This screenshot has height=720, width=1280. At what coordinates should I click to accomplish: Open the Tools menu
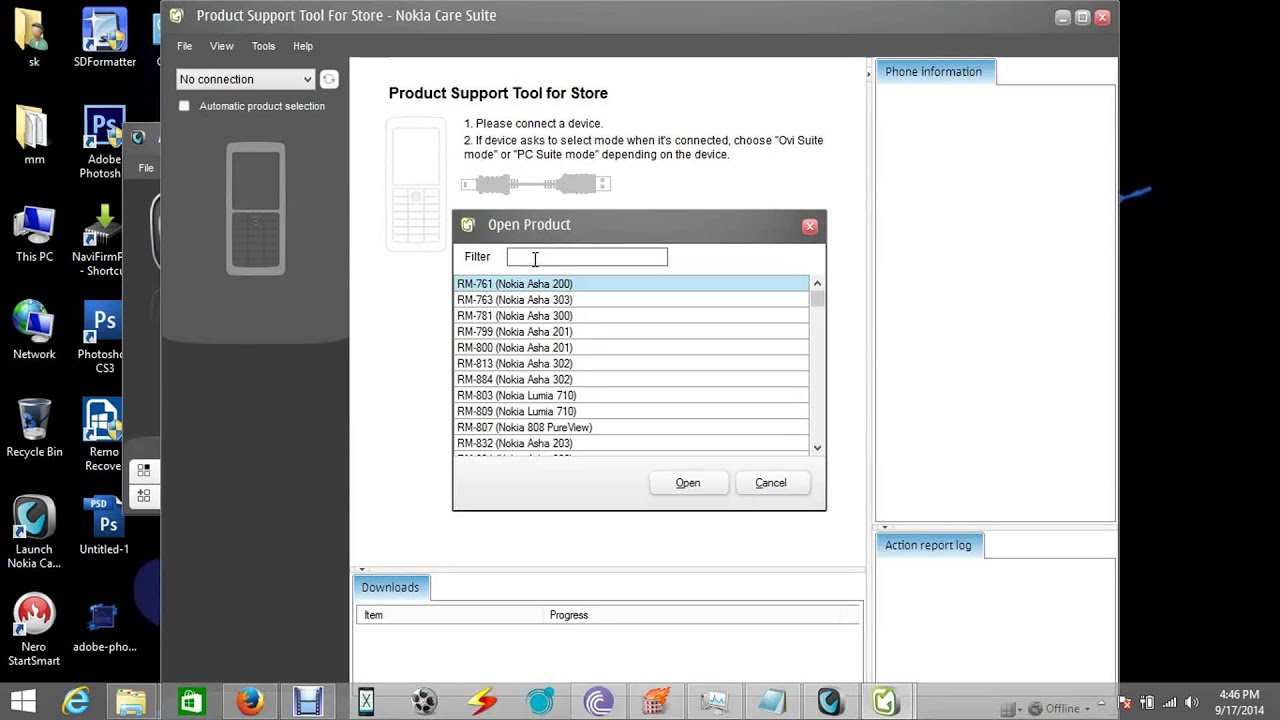pyautogui.click(x=263, y=46)
